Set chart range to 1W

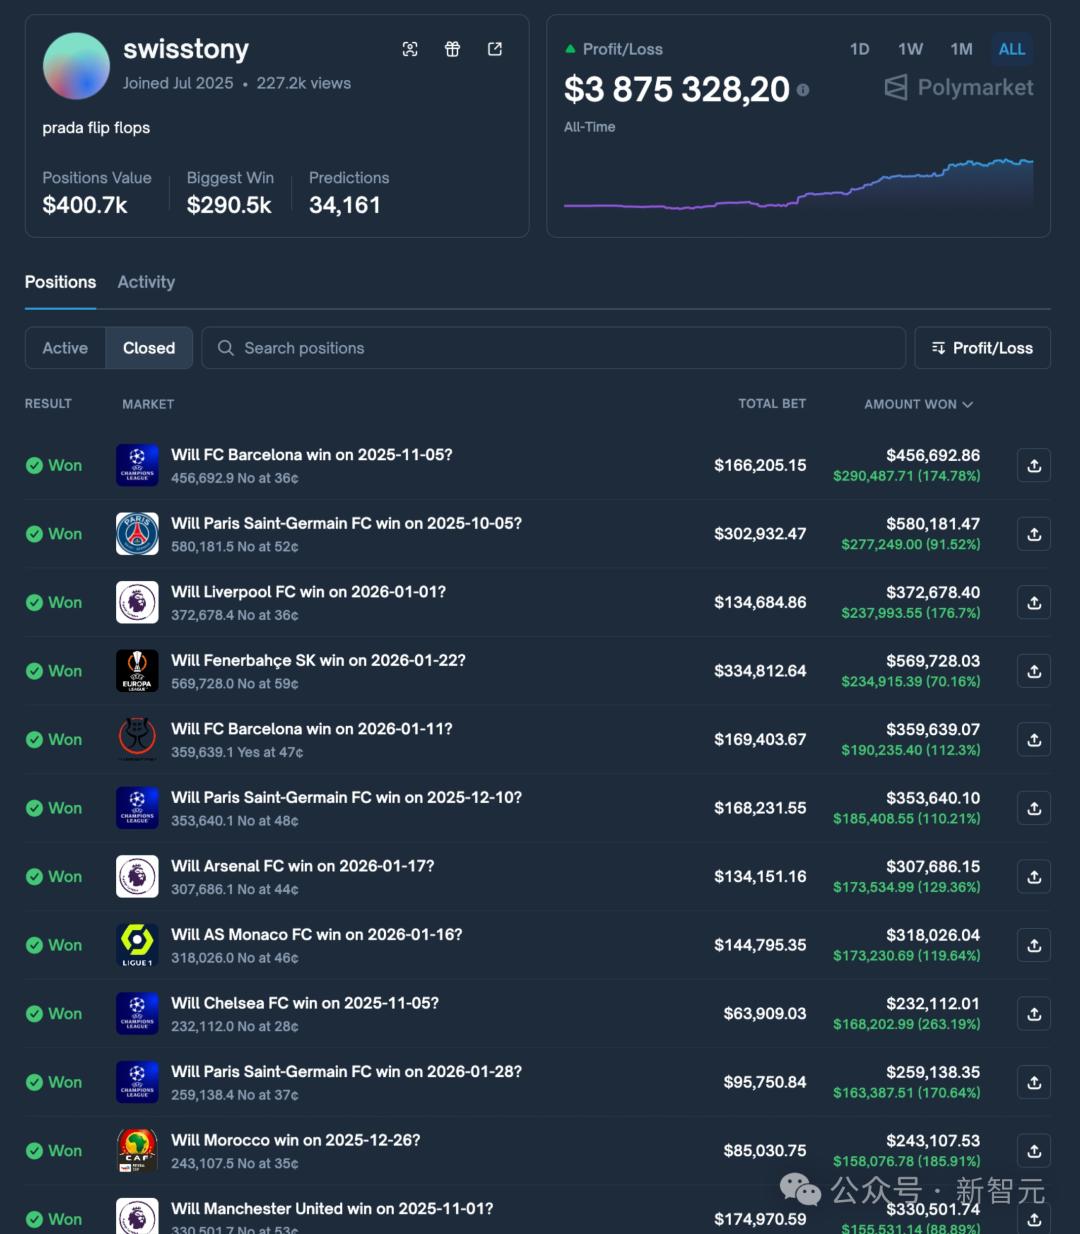(910, 49)
